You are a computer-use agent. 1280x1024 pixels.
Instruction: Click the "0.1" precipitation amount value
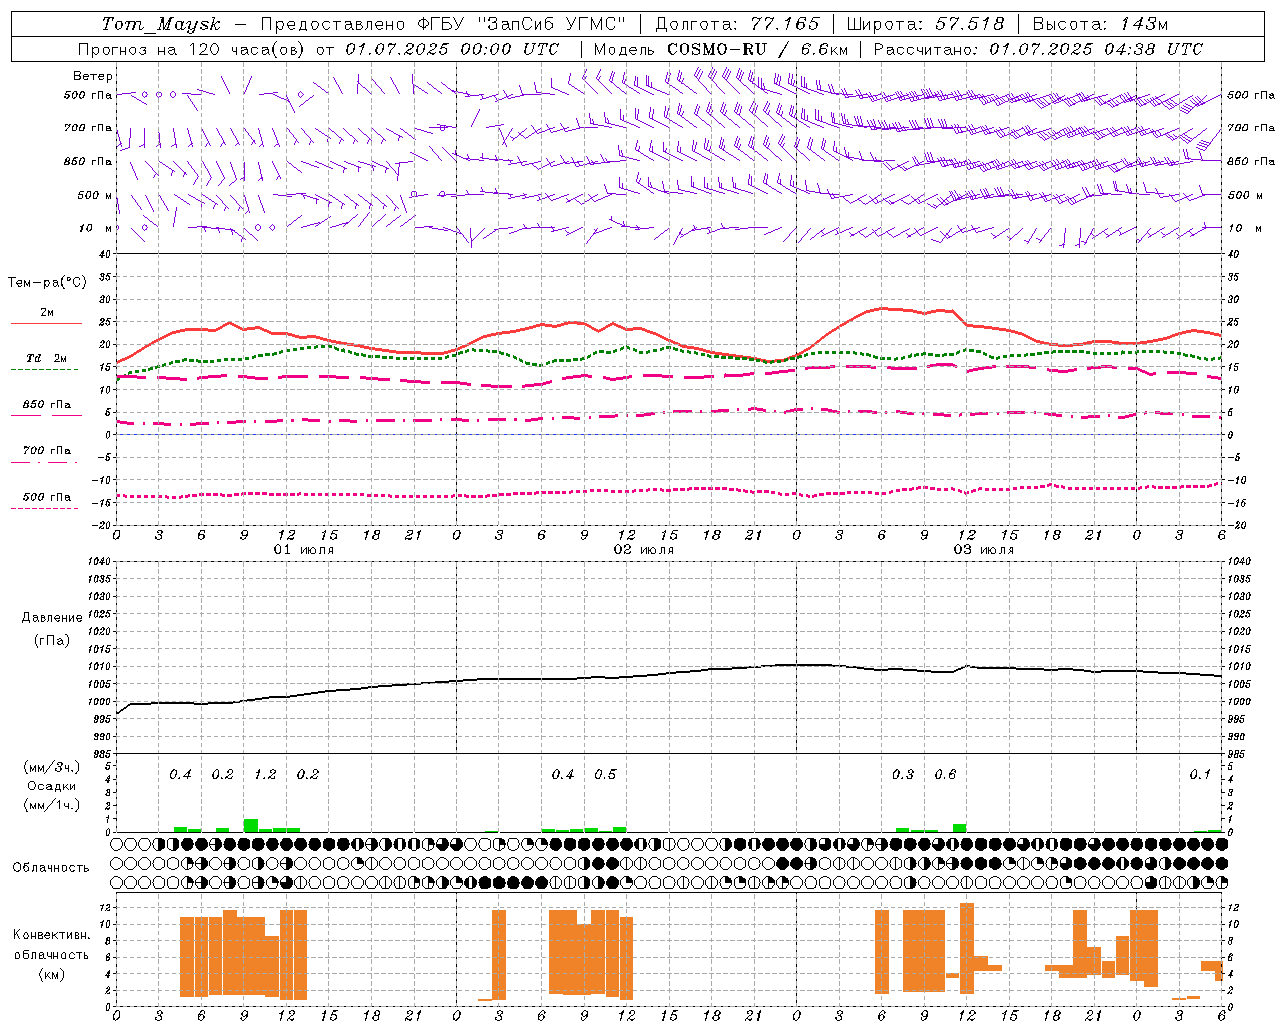tap(1200, 774)
